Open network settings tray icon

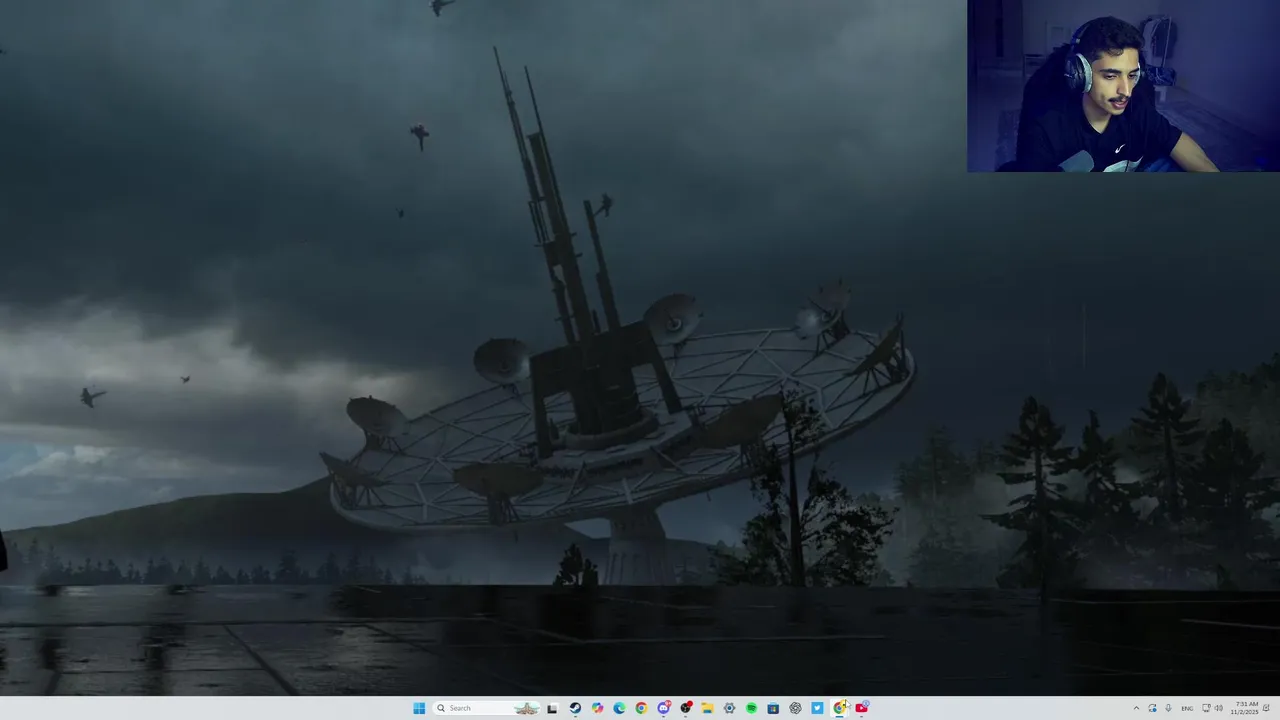pos(1206,708)
